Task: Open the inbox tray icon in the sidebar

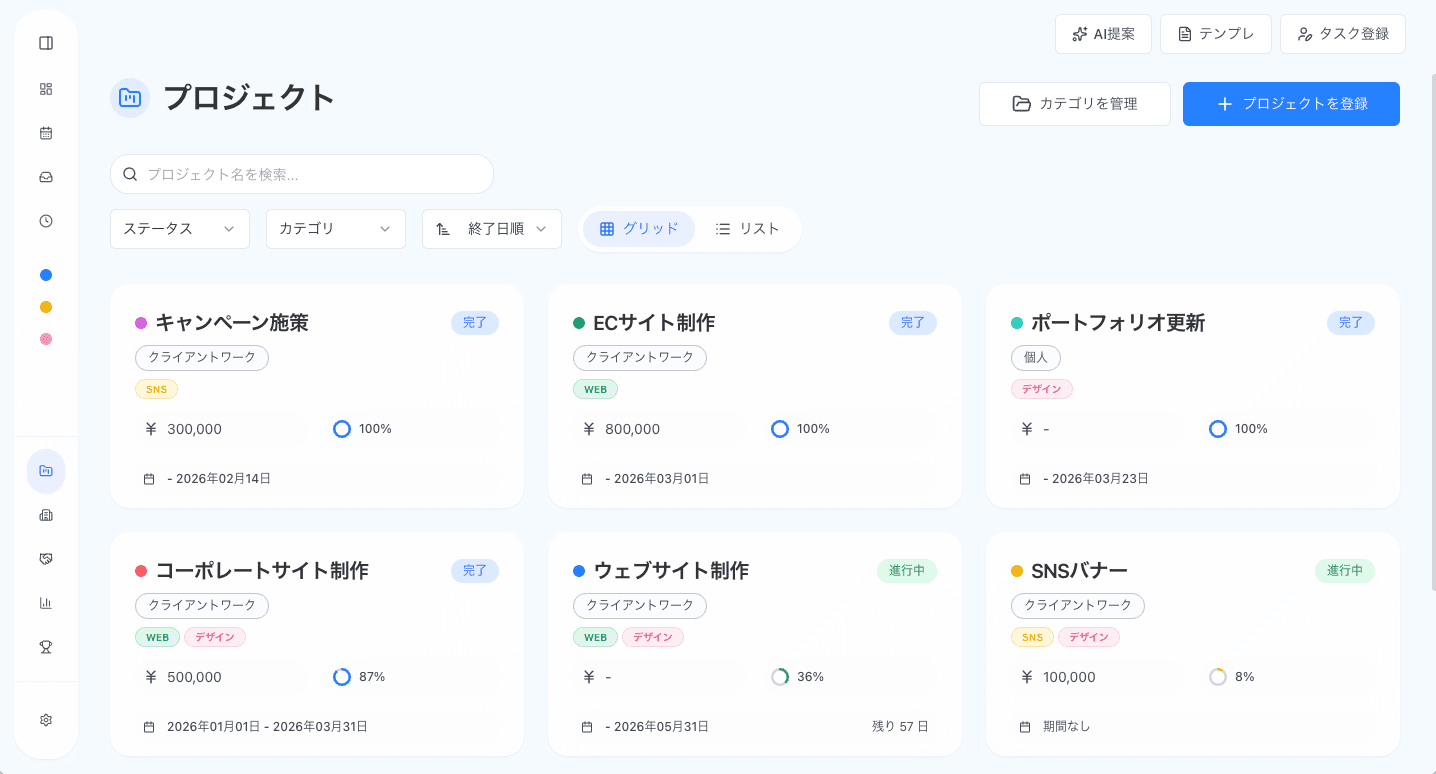Action: (45, 177)
